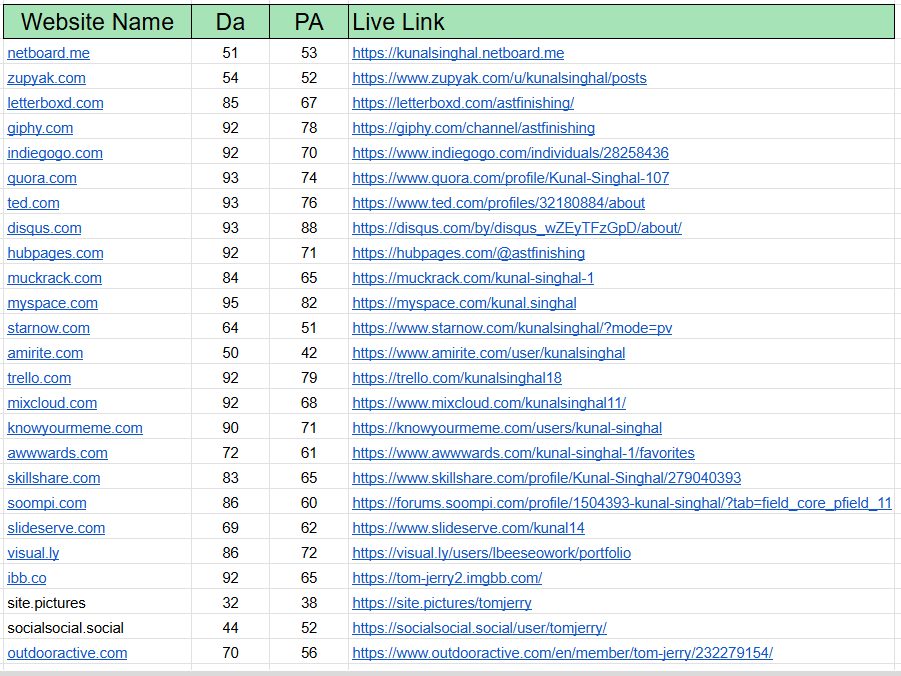Open hubpages.com/@astfinishing live link
Image resolution: width=901 pixels, height=676 pixels.
[468, 253]
